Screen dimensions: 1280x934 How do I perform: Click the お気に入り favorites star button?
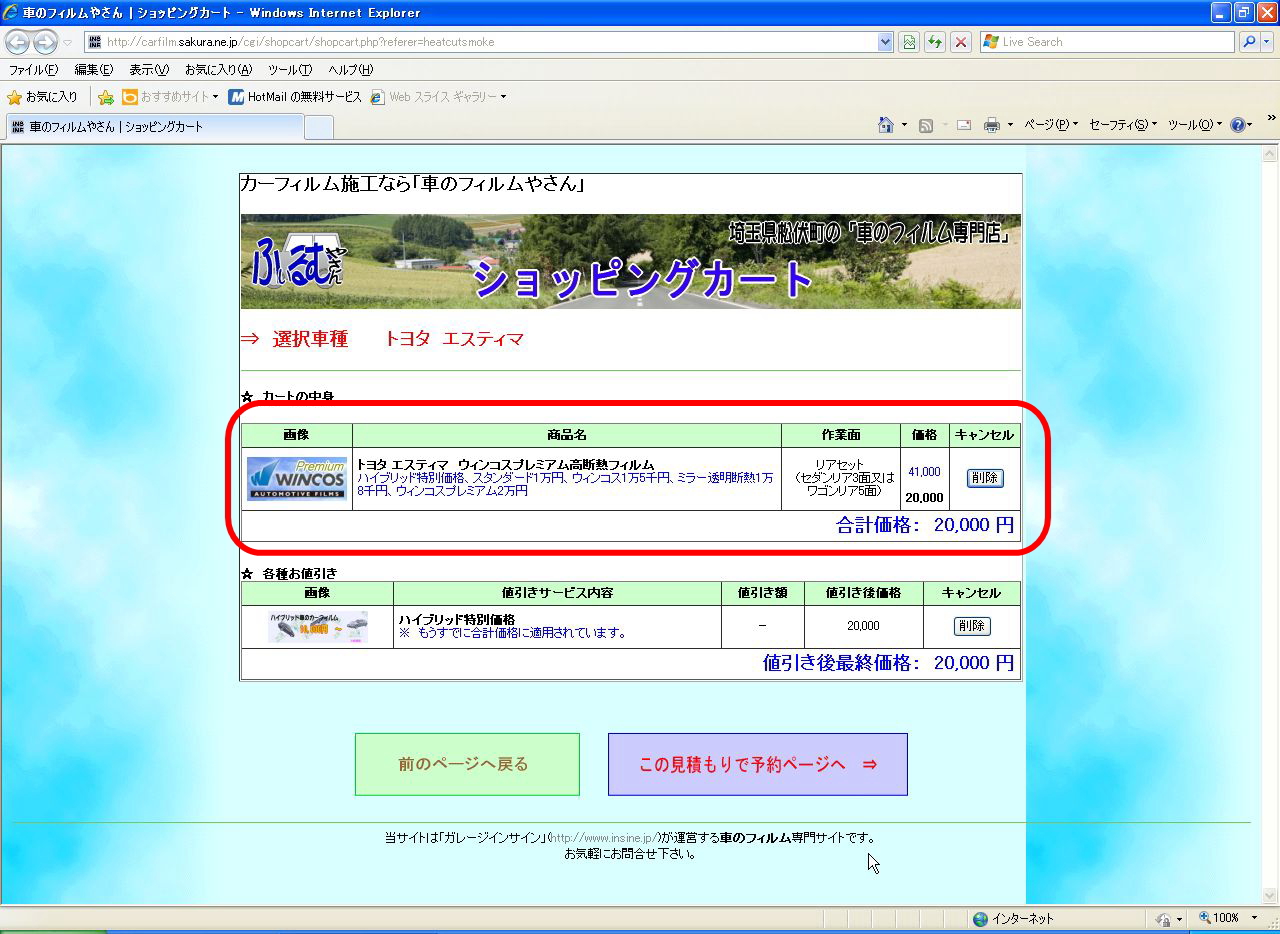tap(42, 97)
